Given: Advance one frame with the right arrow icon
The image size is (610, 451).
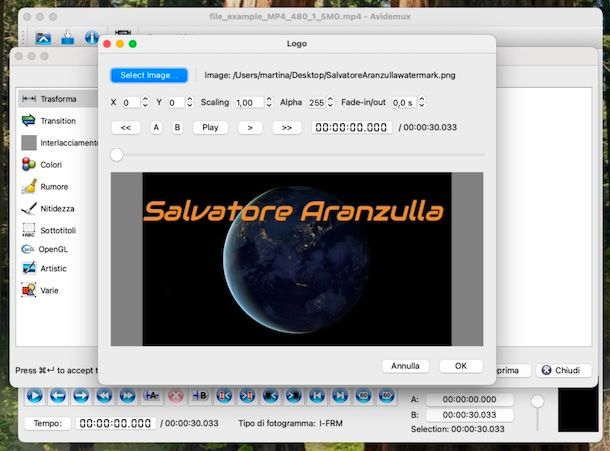Looking at the screenshot, I should click(81, 396).
